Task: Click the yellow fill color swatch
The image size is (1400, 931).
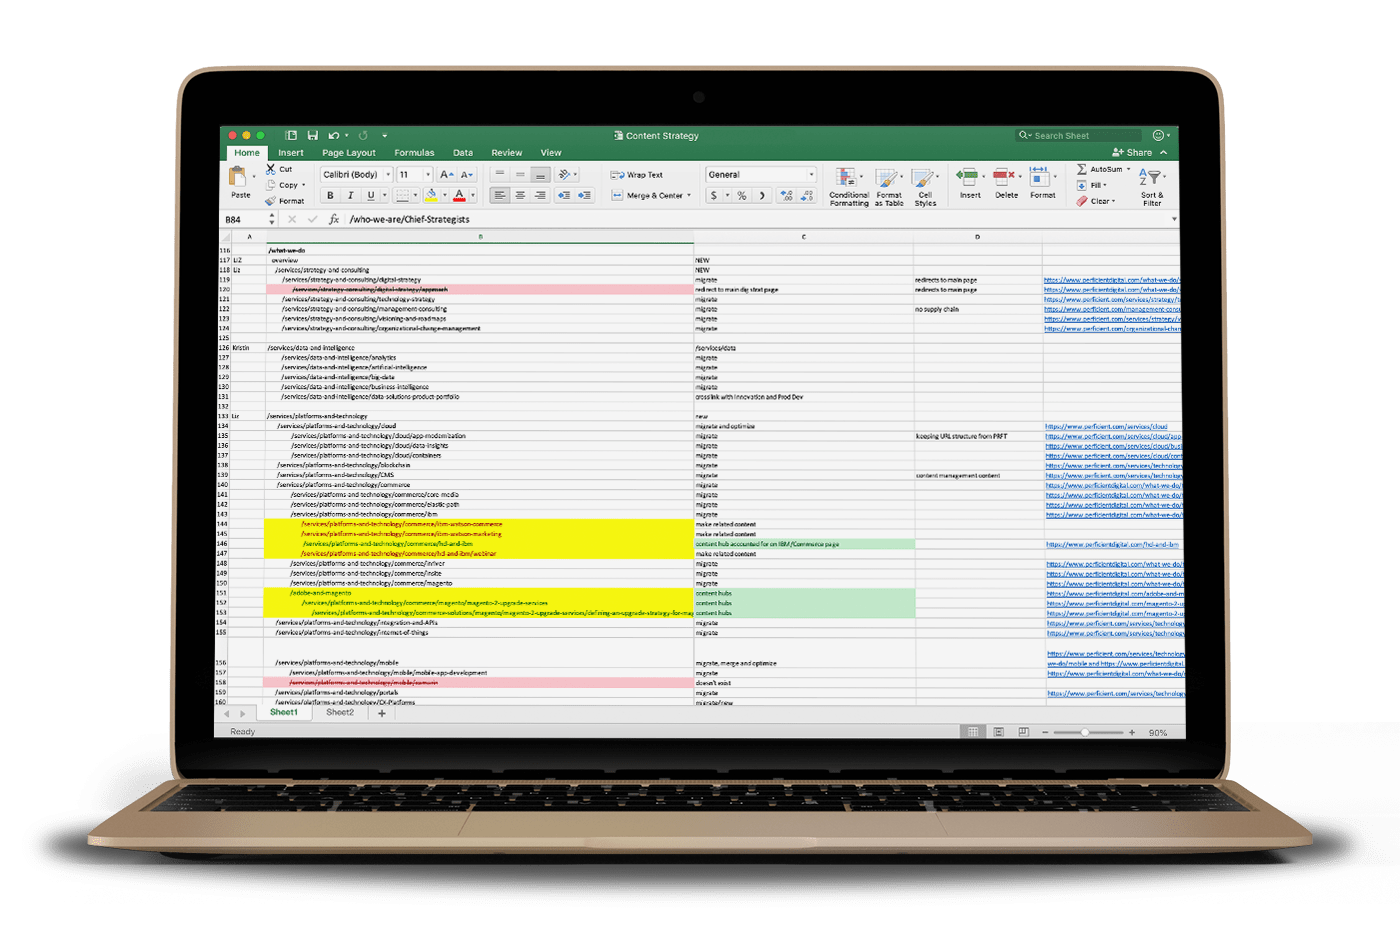Action: pos(431,195)
